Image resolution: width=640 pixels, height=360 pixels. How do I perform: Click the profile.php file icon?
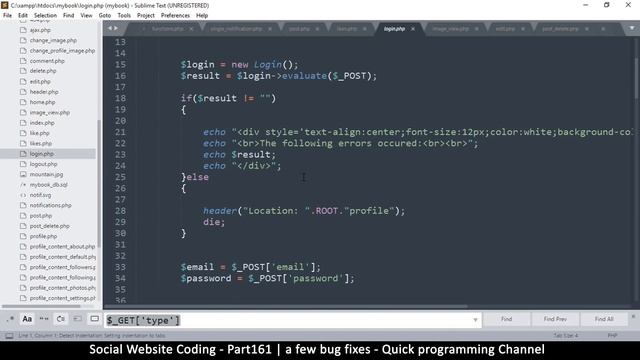pyautogui.click(x=23, y=236)
